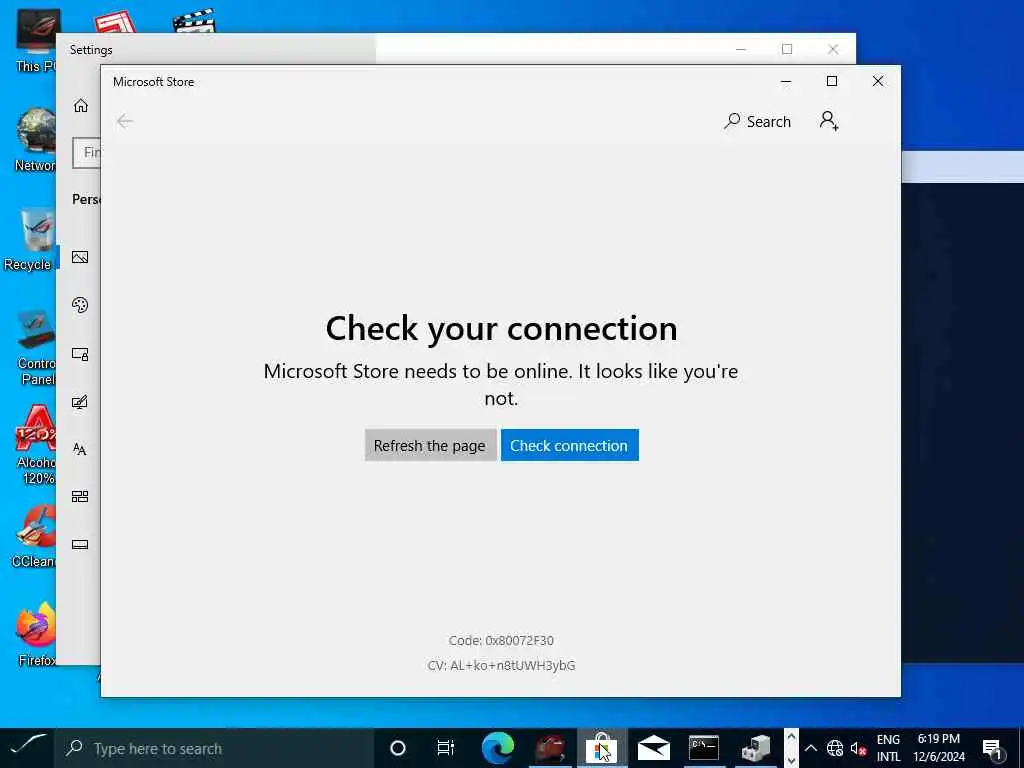Select Control Panel desktop icon
This screenshot has height=768, width=1024.
click(36, 346)
